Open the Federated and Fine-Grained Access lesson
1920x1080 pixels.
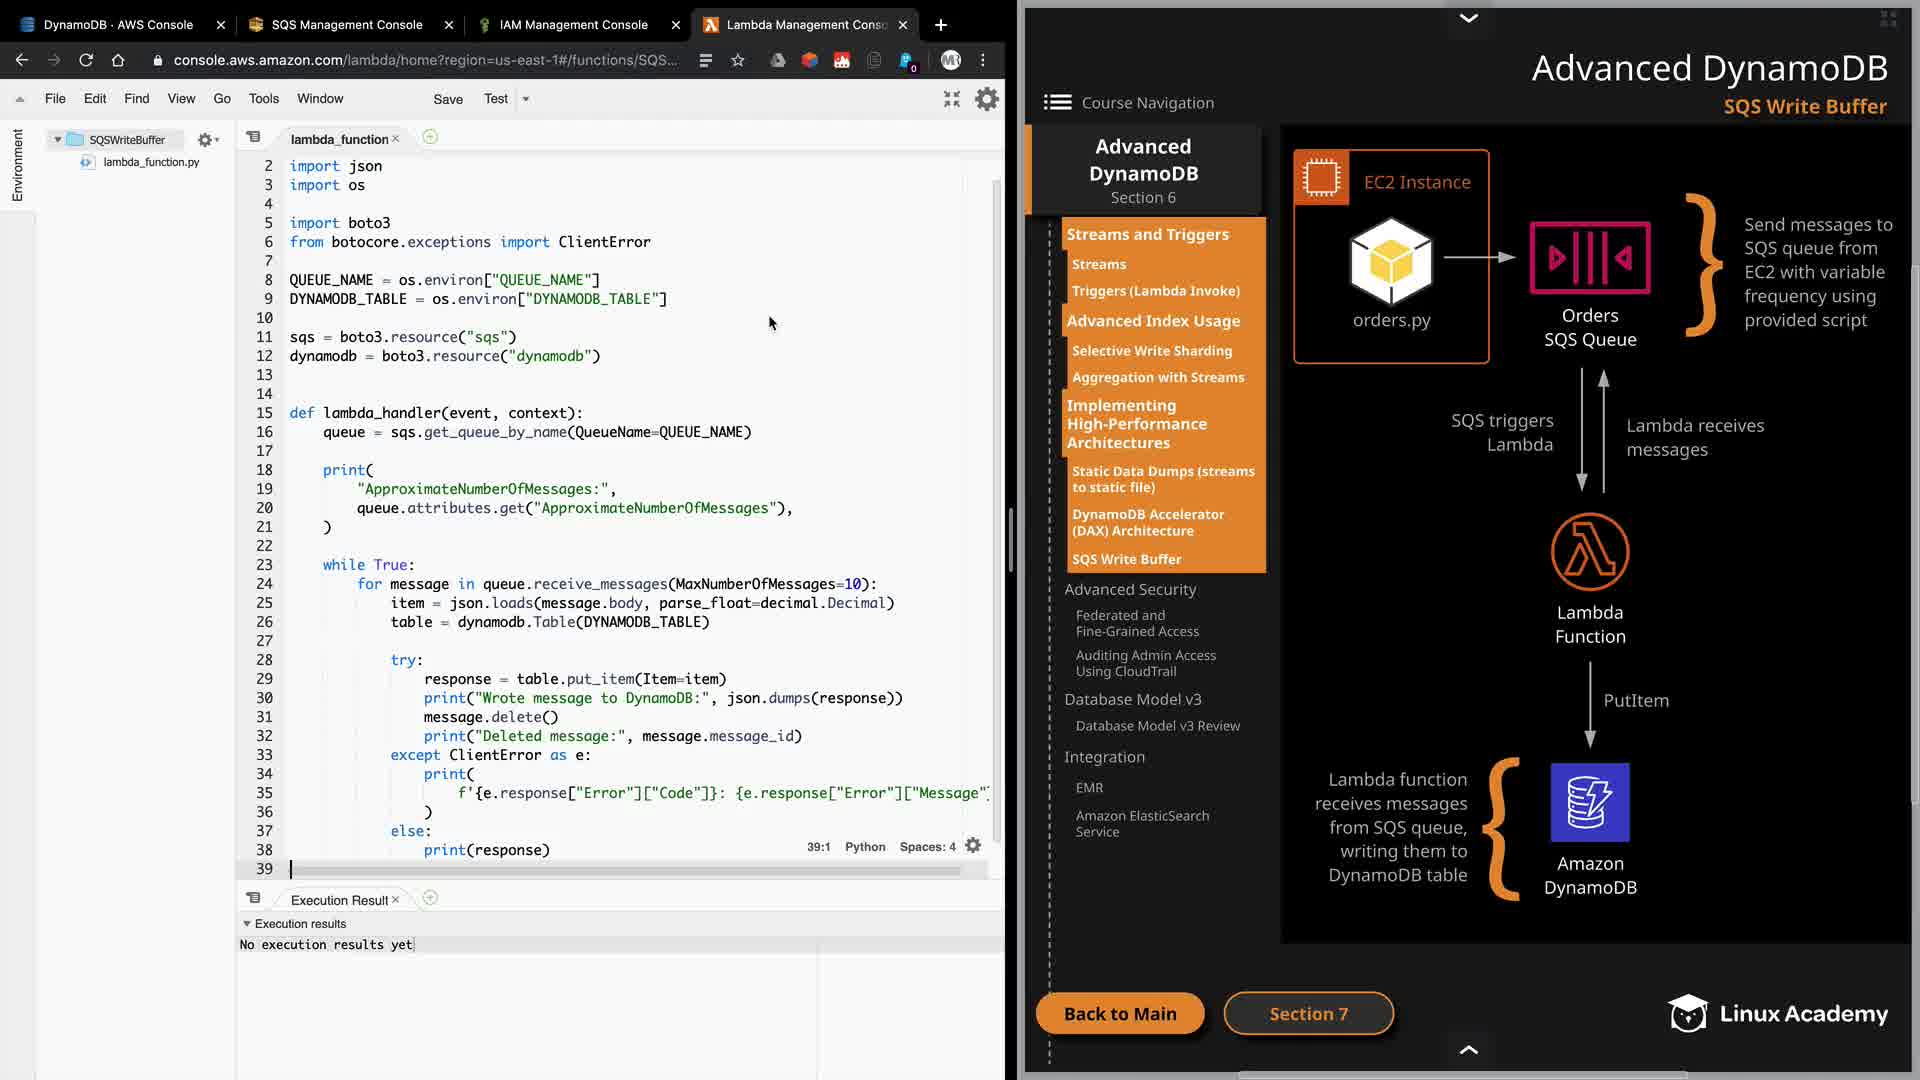pyautogui.click(x=1137, y=623)
